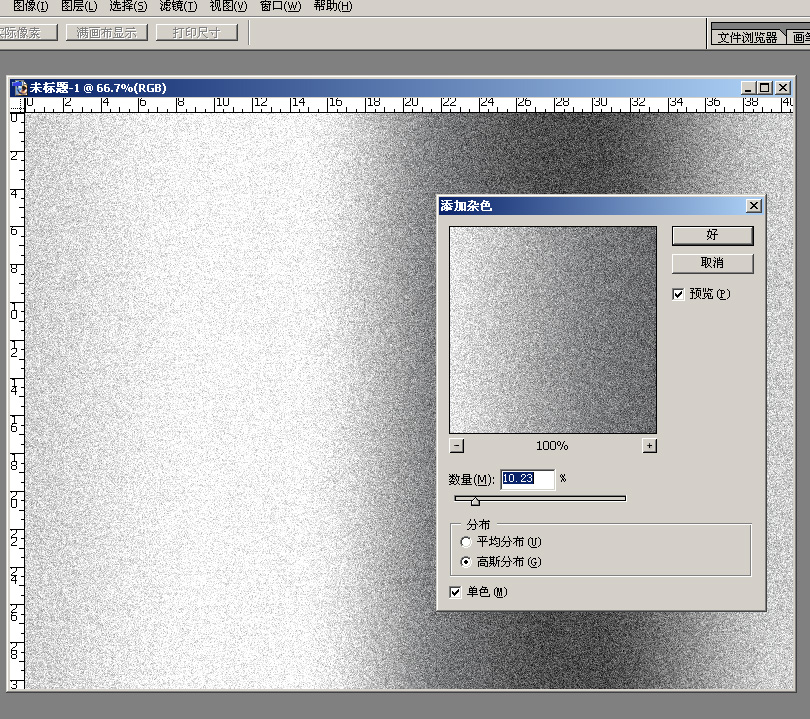Click the noise preview thumbnail in dialog
Screen dimensions: 810x719
[553, 330]
